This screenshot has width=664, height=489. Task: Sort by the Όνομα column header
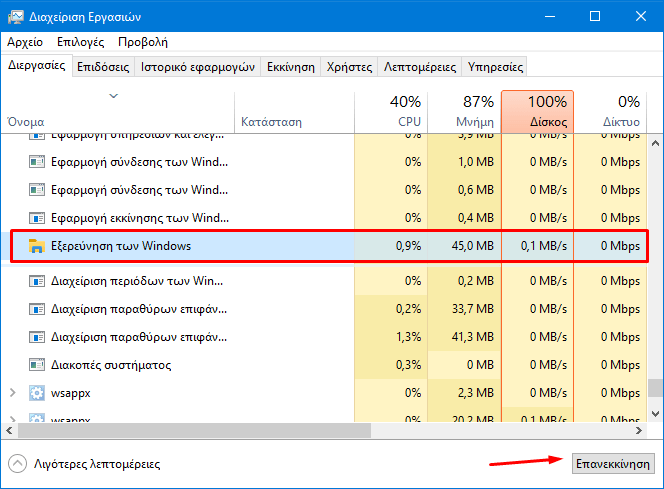coord(118,112)
